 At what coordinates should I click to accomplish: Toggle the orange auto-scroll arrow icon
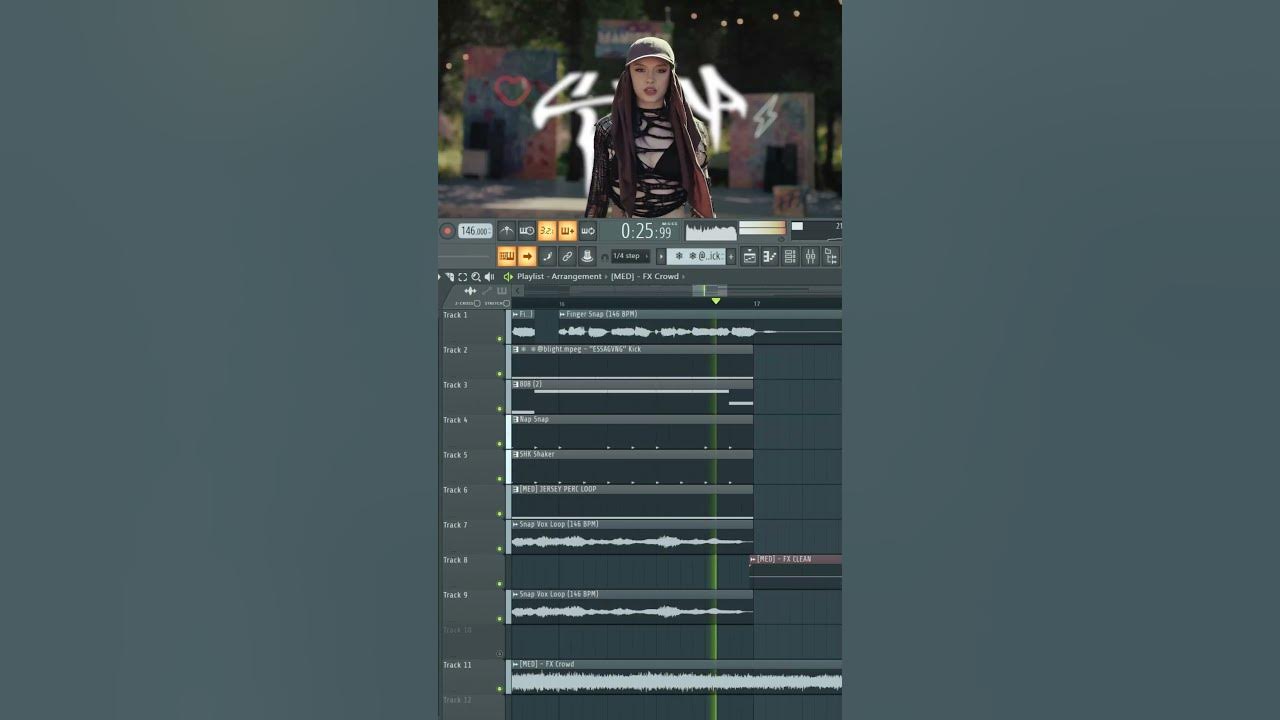(x=527, y=257)
